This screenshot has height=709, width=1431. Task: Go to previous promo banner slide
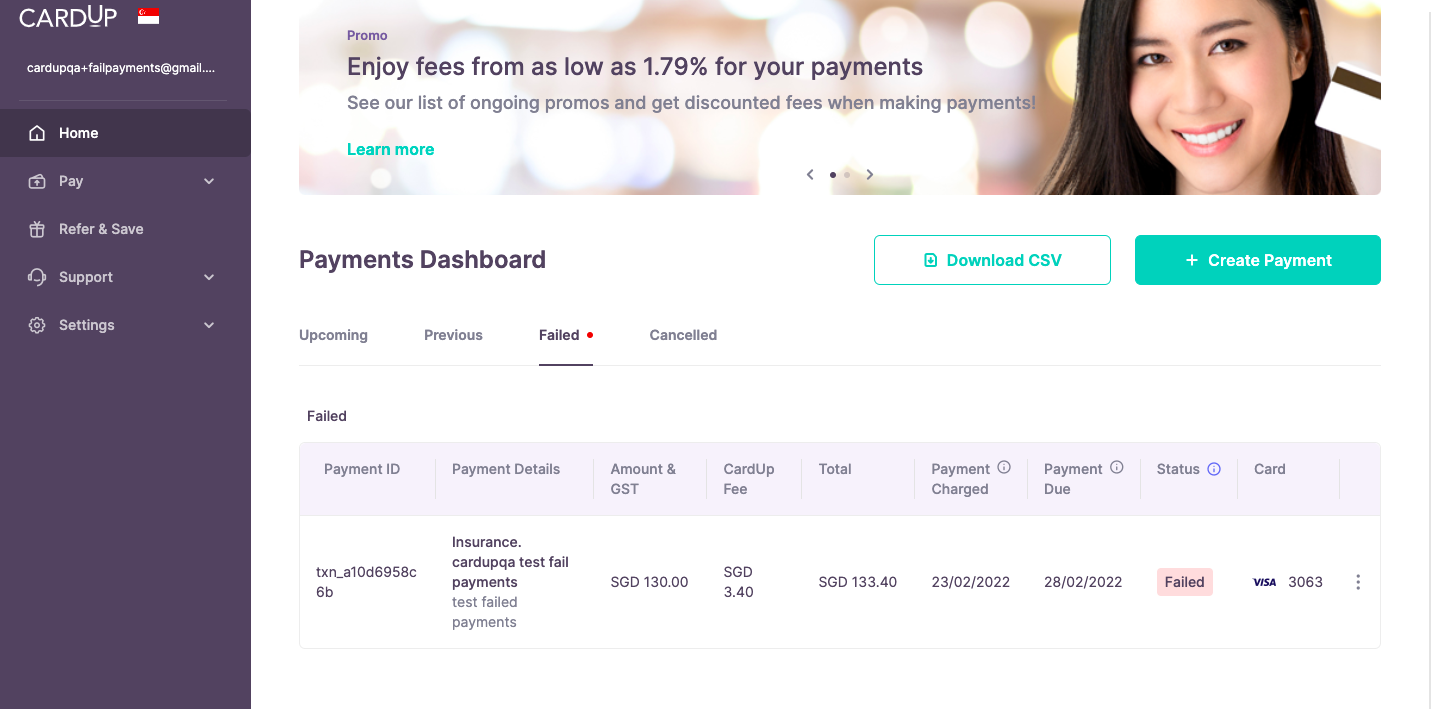[810, 174]
